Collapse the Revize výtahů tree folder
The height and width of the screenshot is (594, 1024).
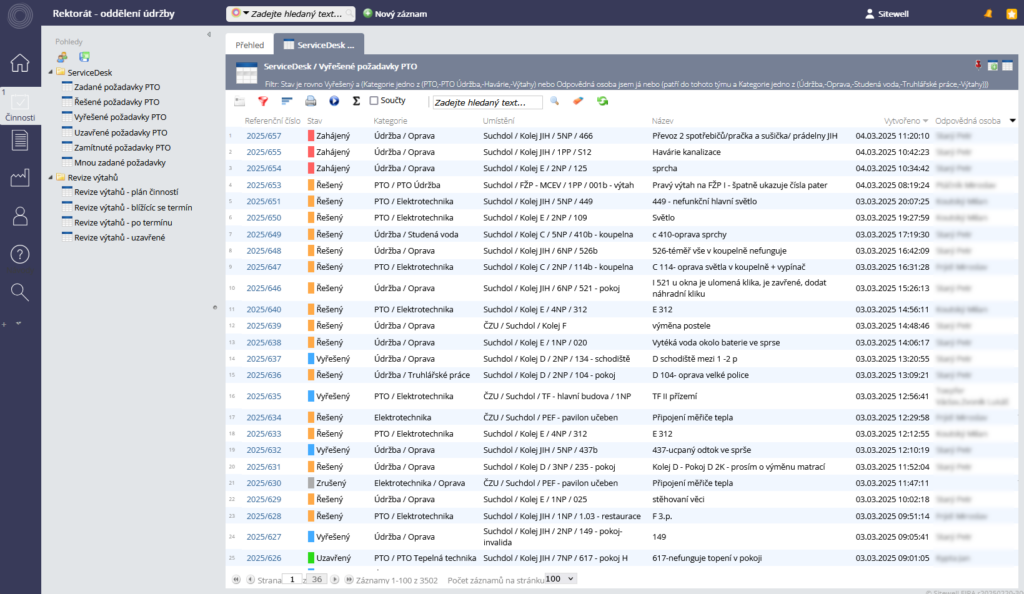click(x=50, y=178)
